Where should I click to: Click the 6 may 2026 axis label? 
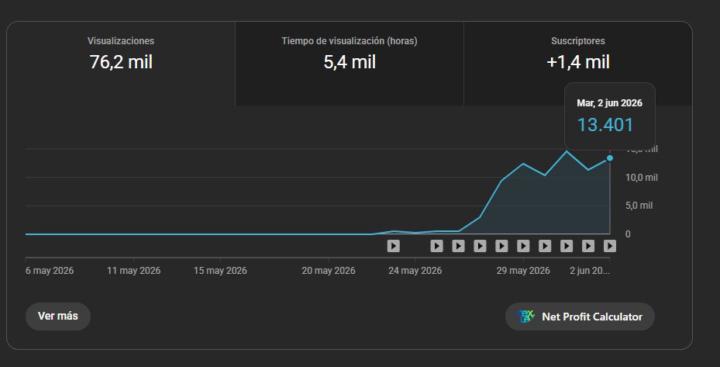click(50, 271)
